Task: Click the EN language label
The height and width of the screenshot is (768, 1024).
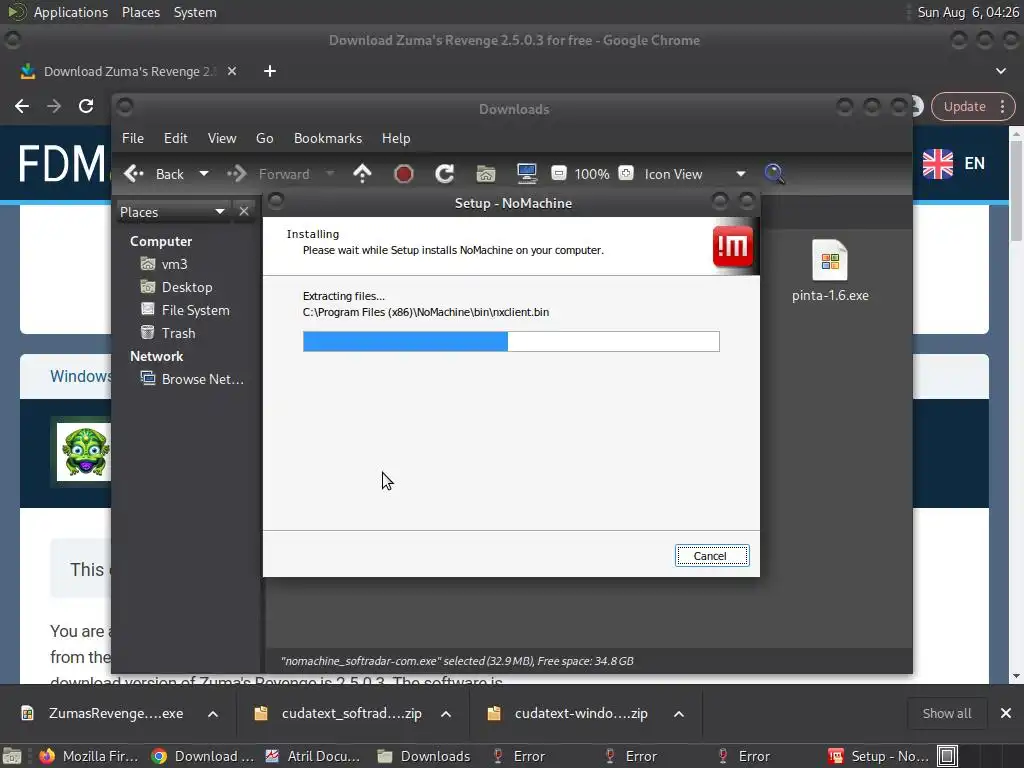Action: tap(974, 163)
